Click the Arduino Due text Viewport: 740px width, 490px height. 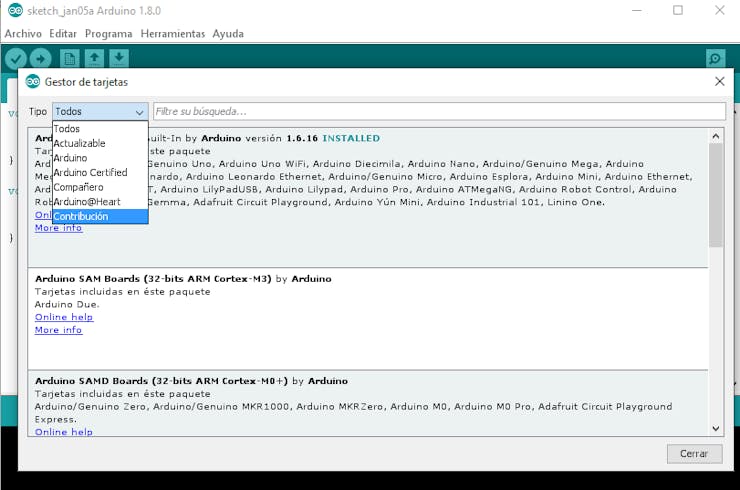tap(67, 304)
